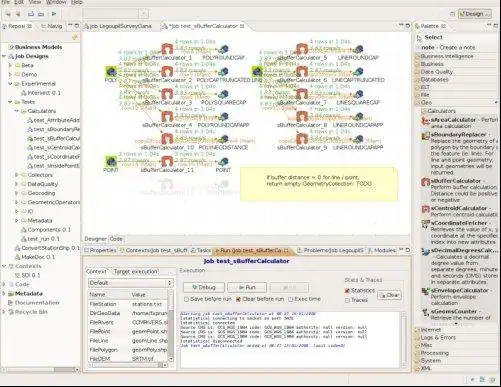Click the back arrow toolbar icon

point(8,14)
